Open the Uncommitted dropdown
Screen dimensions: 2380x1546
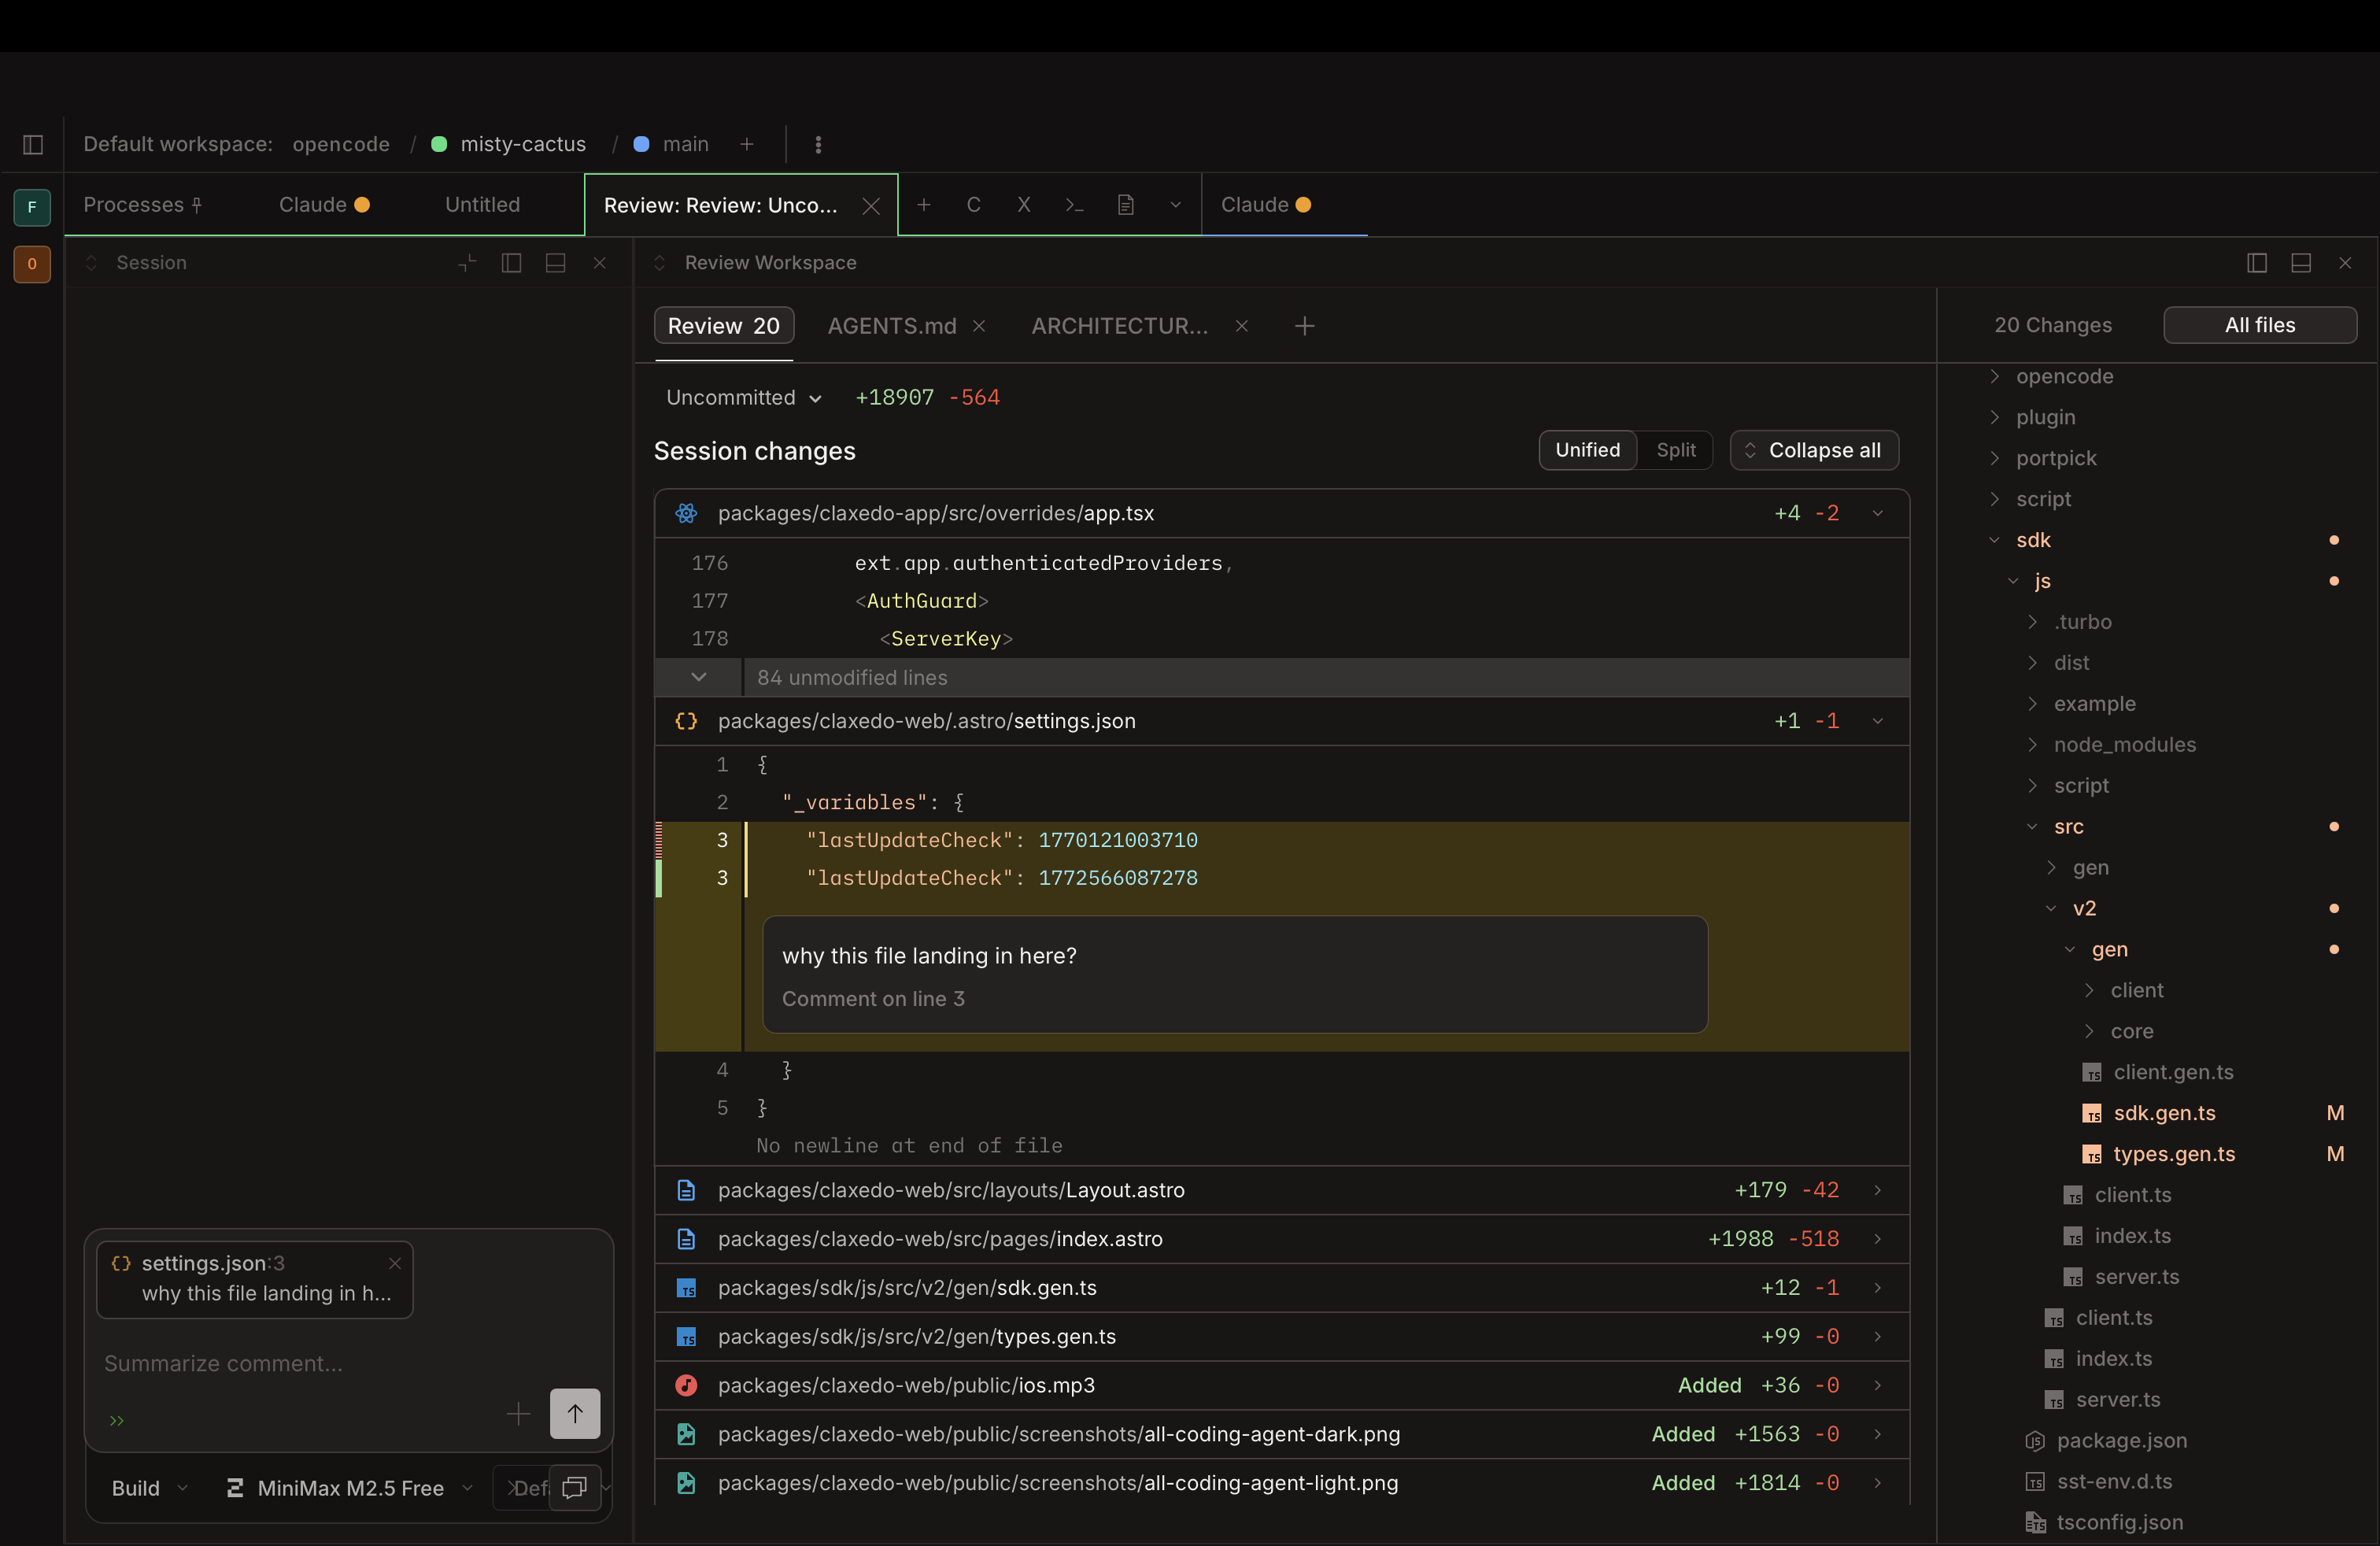(x=743, y=398)
